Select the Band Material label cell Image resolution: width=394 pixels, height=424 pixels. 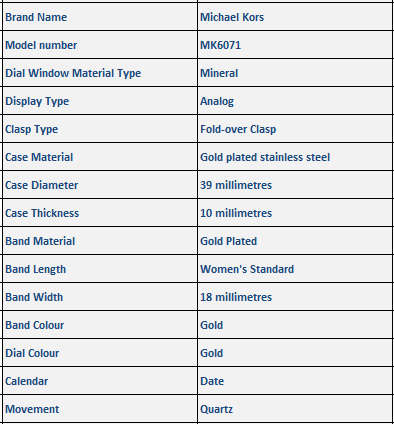[100, 241]
